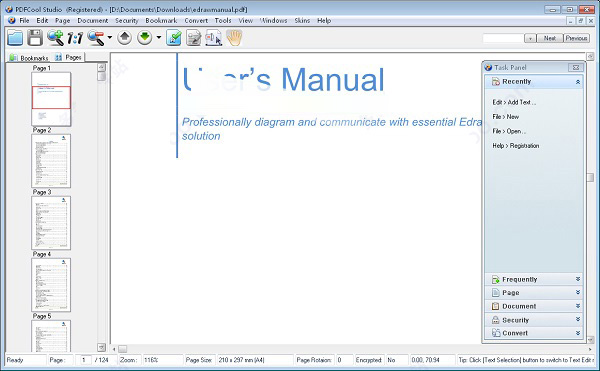Screen dimensions: 600x371
Task: Click the Task Panel title icon
Action: [x=488, y=68]
